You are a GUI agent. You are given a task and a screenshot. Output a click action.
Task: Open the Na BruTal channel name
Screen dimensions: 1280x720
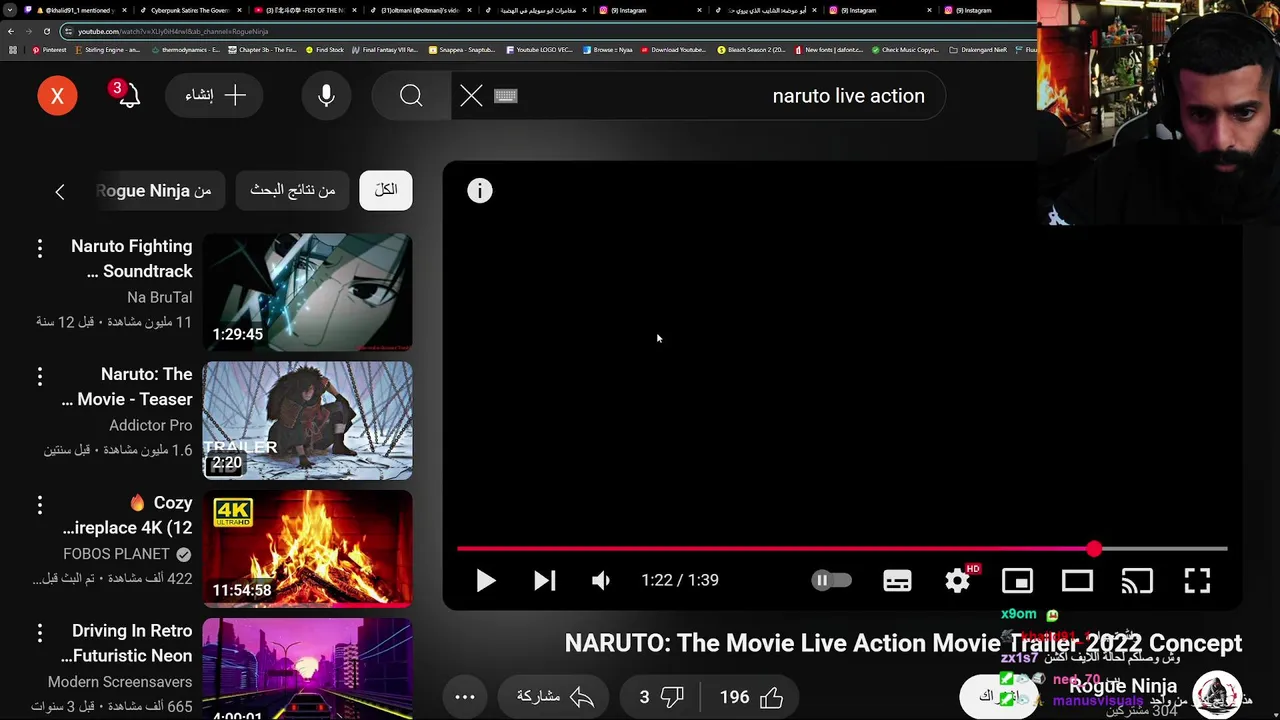pyautogui.click(x=160, y=297)
